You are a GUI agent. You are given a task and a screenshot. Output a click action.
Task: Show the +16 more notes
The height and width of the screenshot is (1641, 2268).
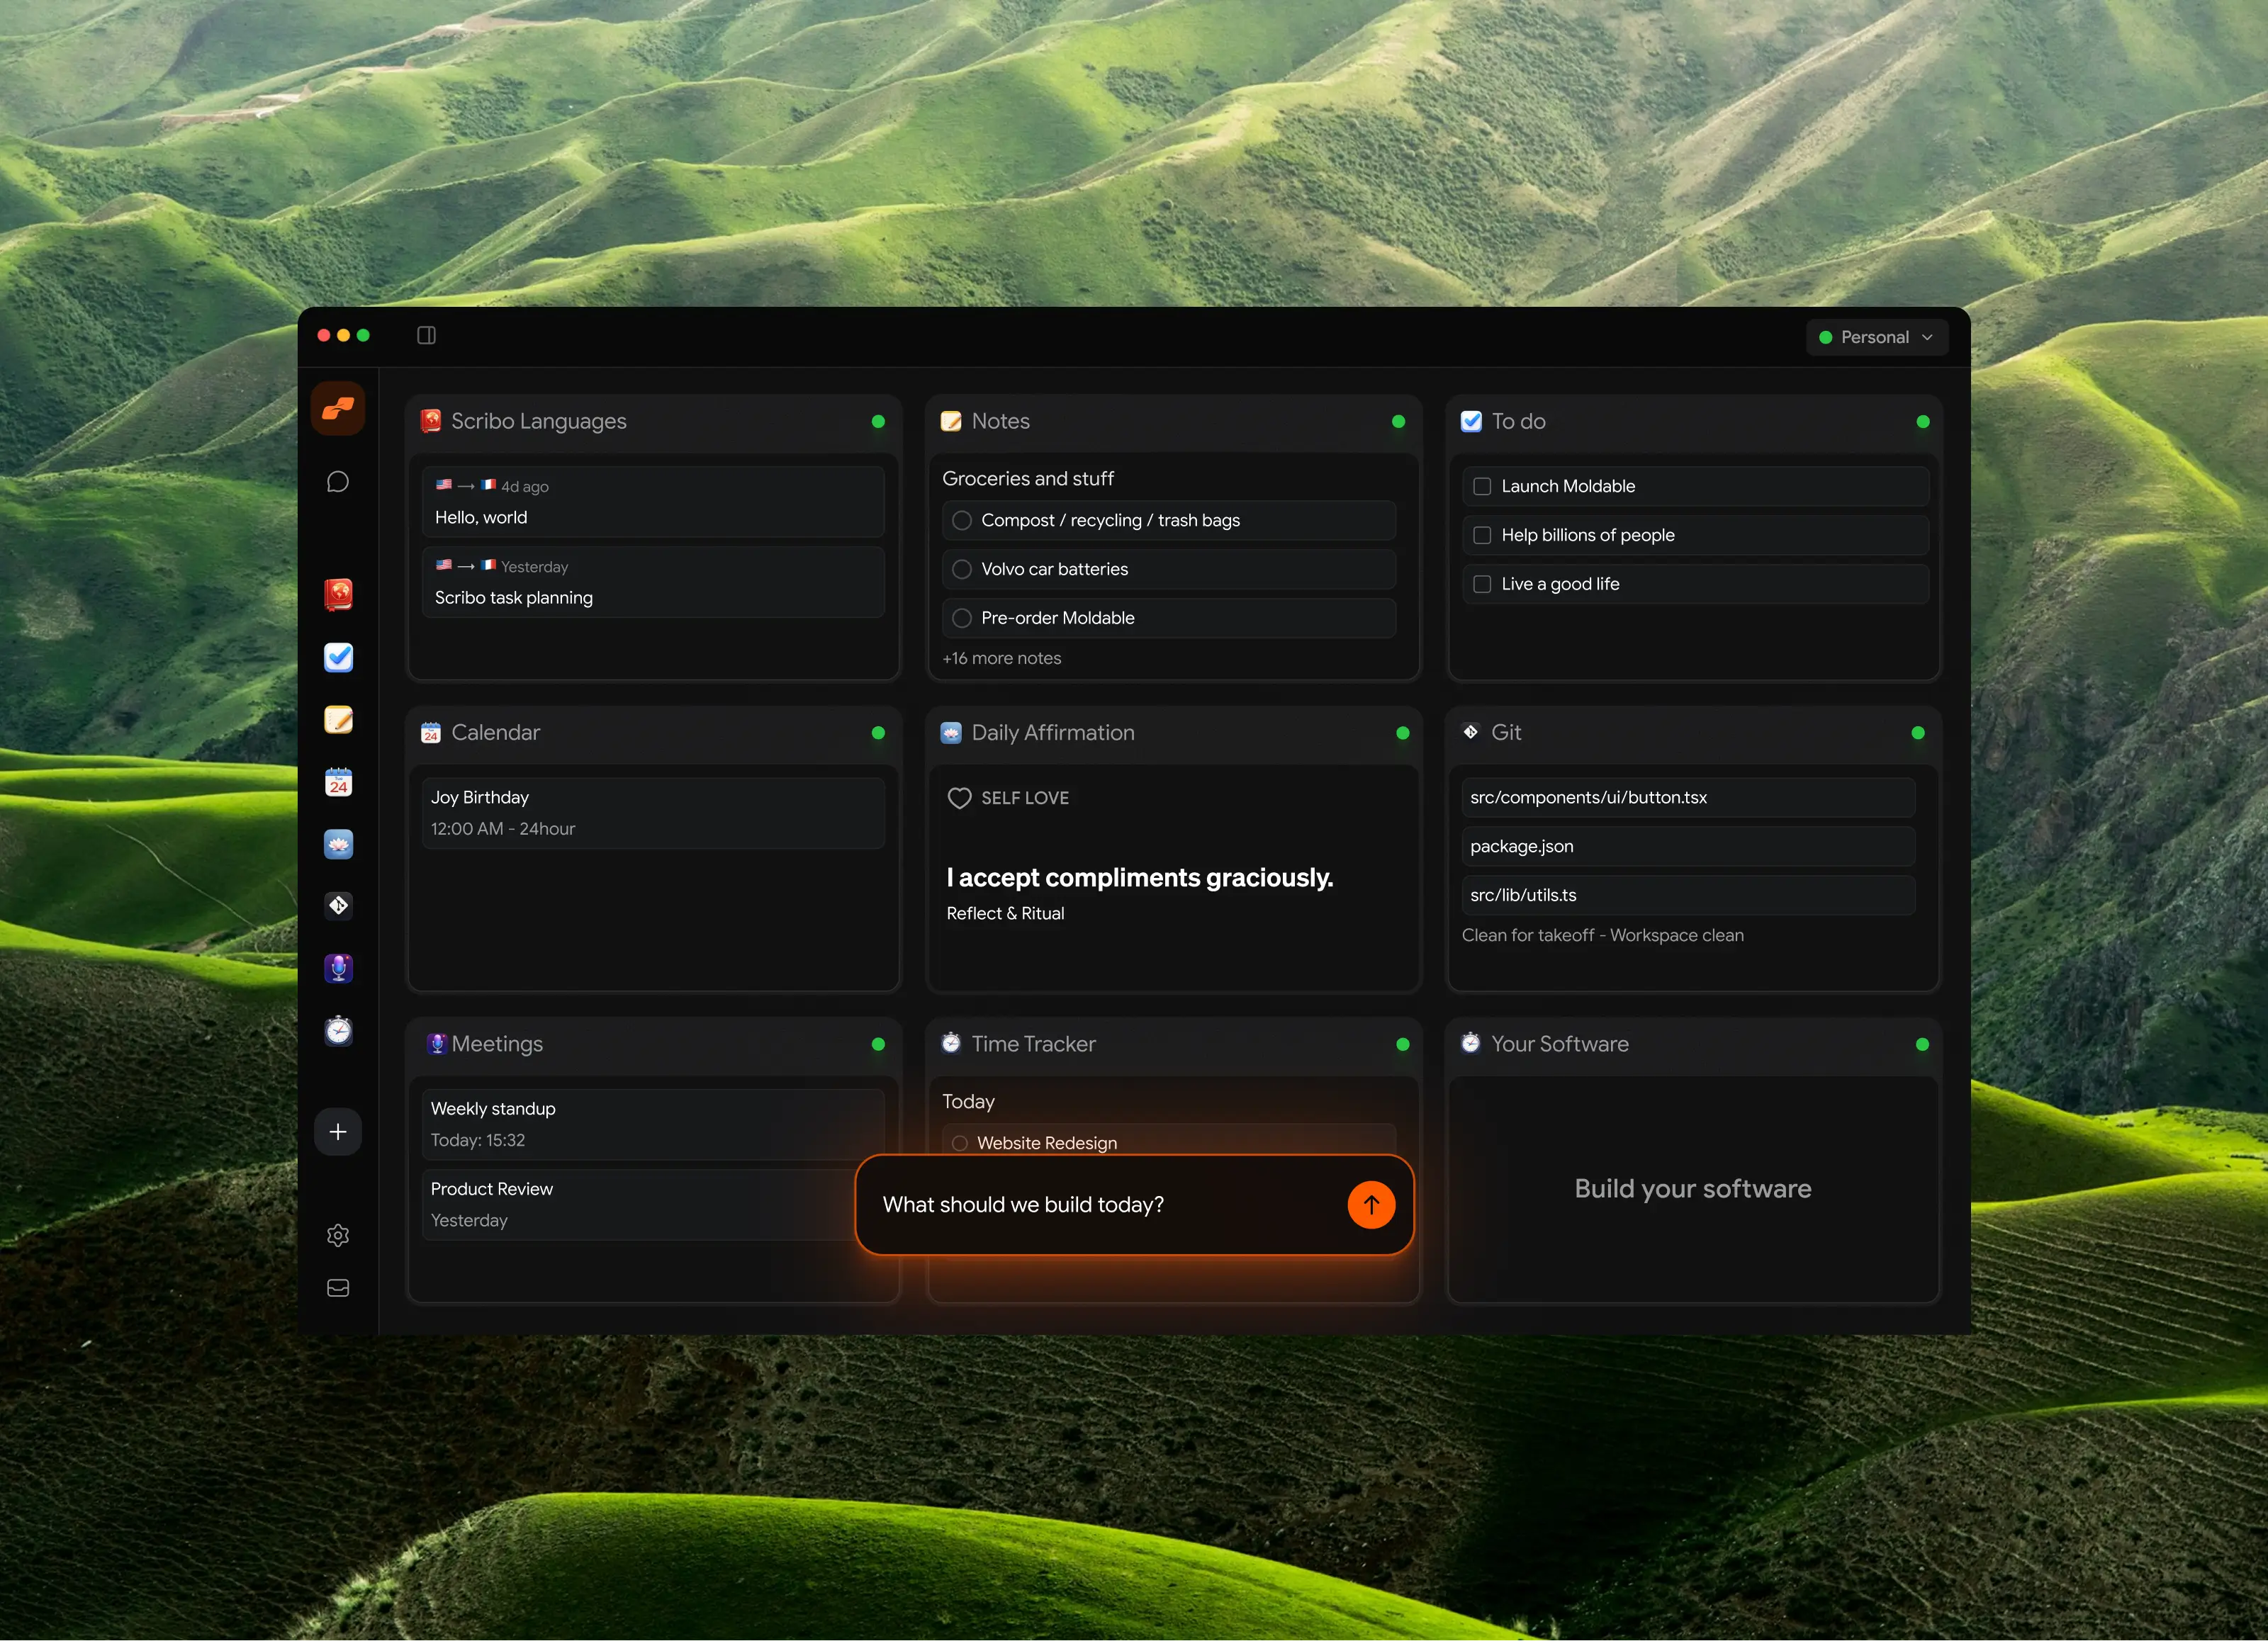(1001, 658)
